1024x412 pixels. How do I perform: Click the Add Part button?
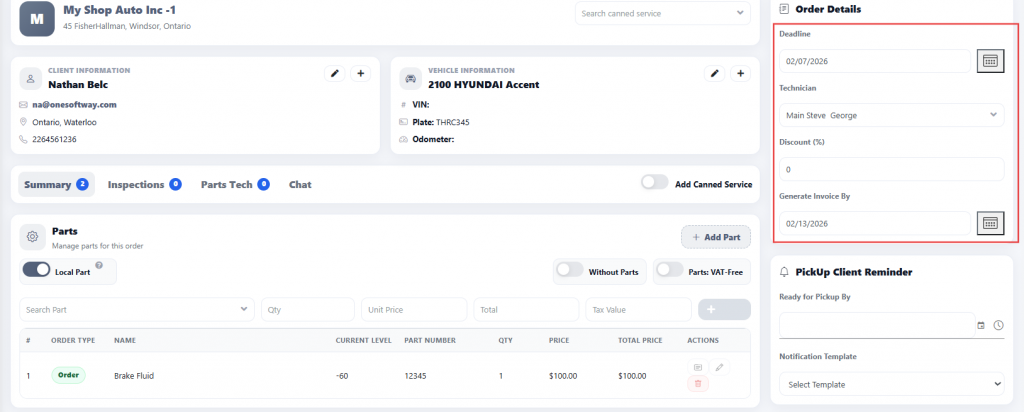pos(715,237)
